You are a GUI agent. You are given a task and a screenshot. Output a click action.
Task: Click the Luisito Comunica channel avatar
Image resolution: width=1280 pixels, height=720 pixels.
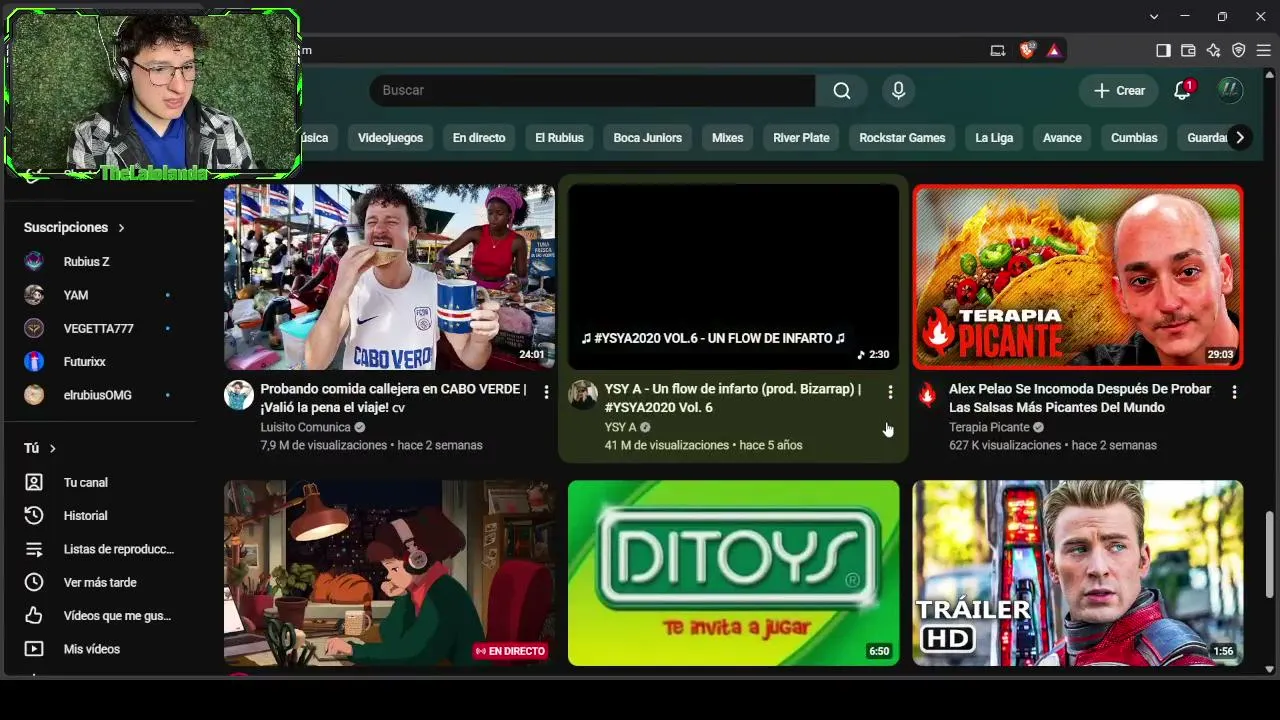pos(239,395)
